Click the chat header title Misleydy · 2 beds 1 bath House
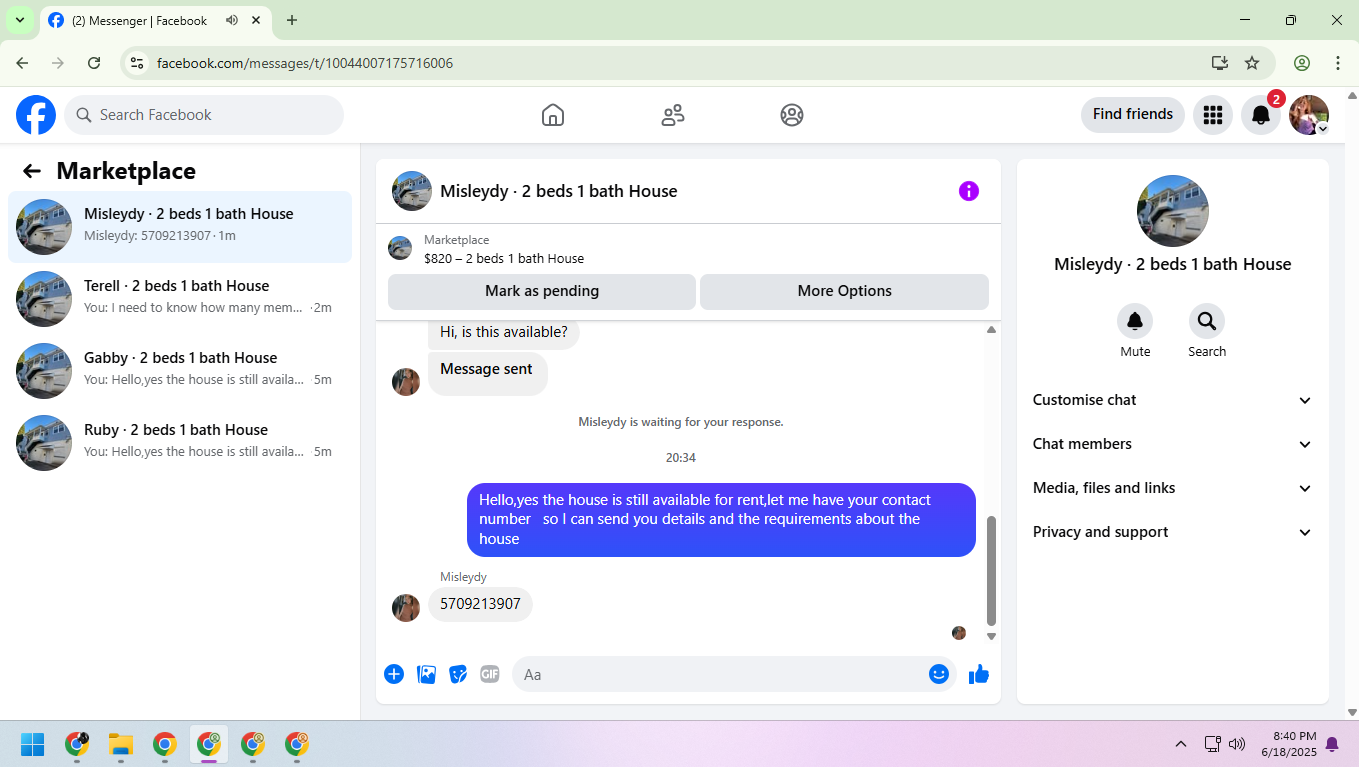 click(559, 191)
